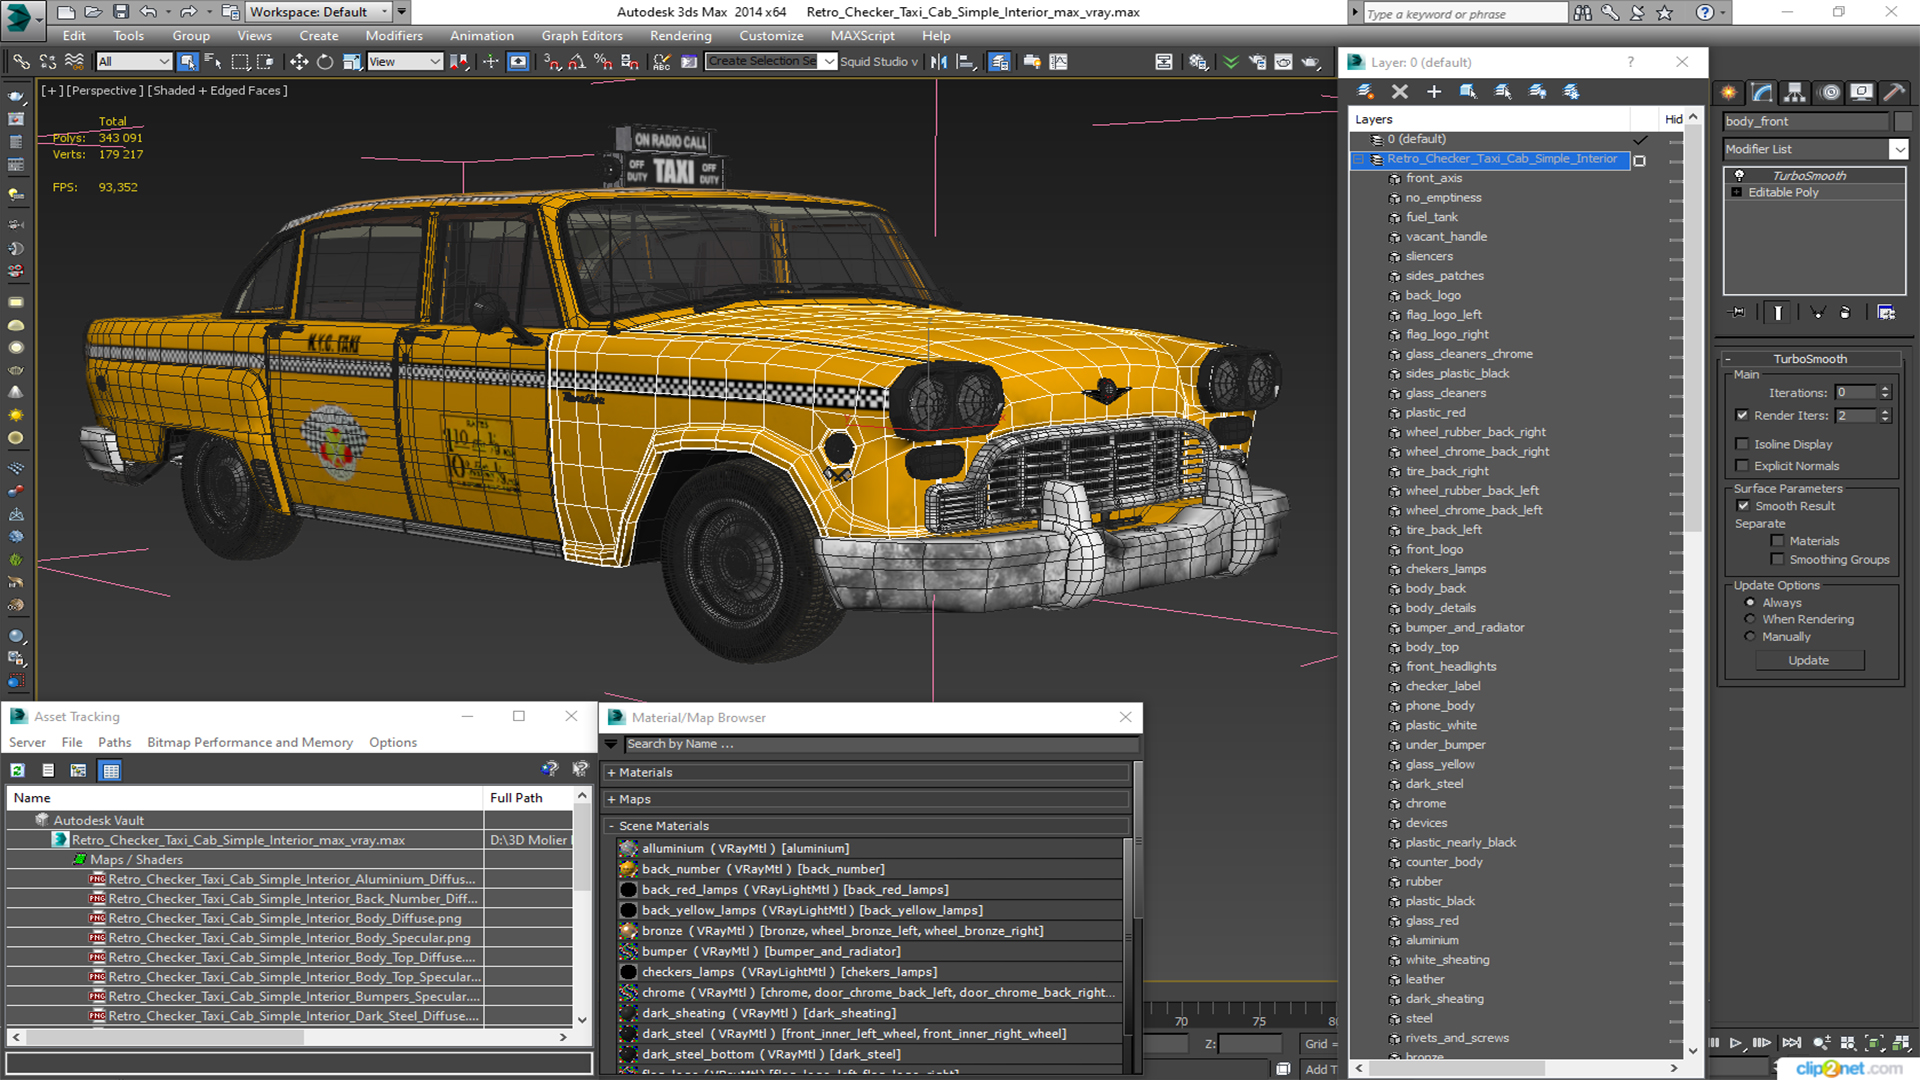Click Create New Layer icon in Layer dialog
Screen dimensions: 1920x1080
click(x=1365, y=92)
